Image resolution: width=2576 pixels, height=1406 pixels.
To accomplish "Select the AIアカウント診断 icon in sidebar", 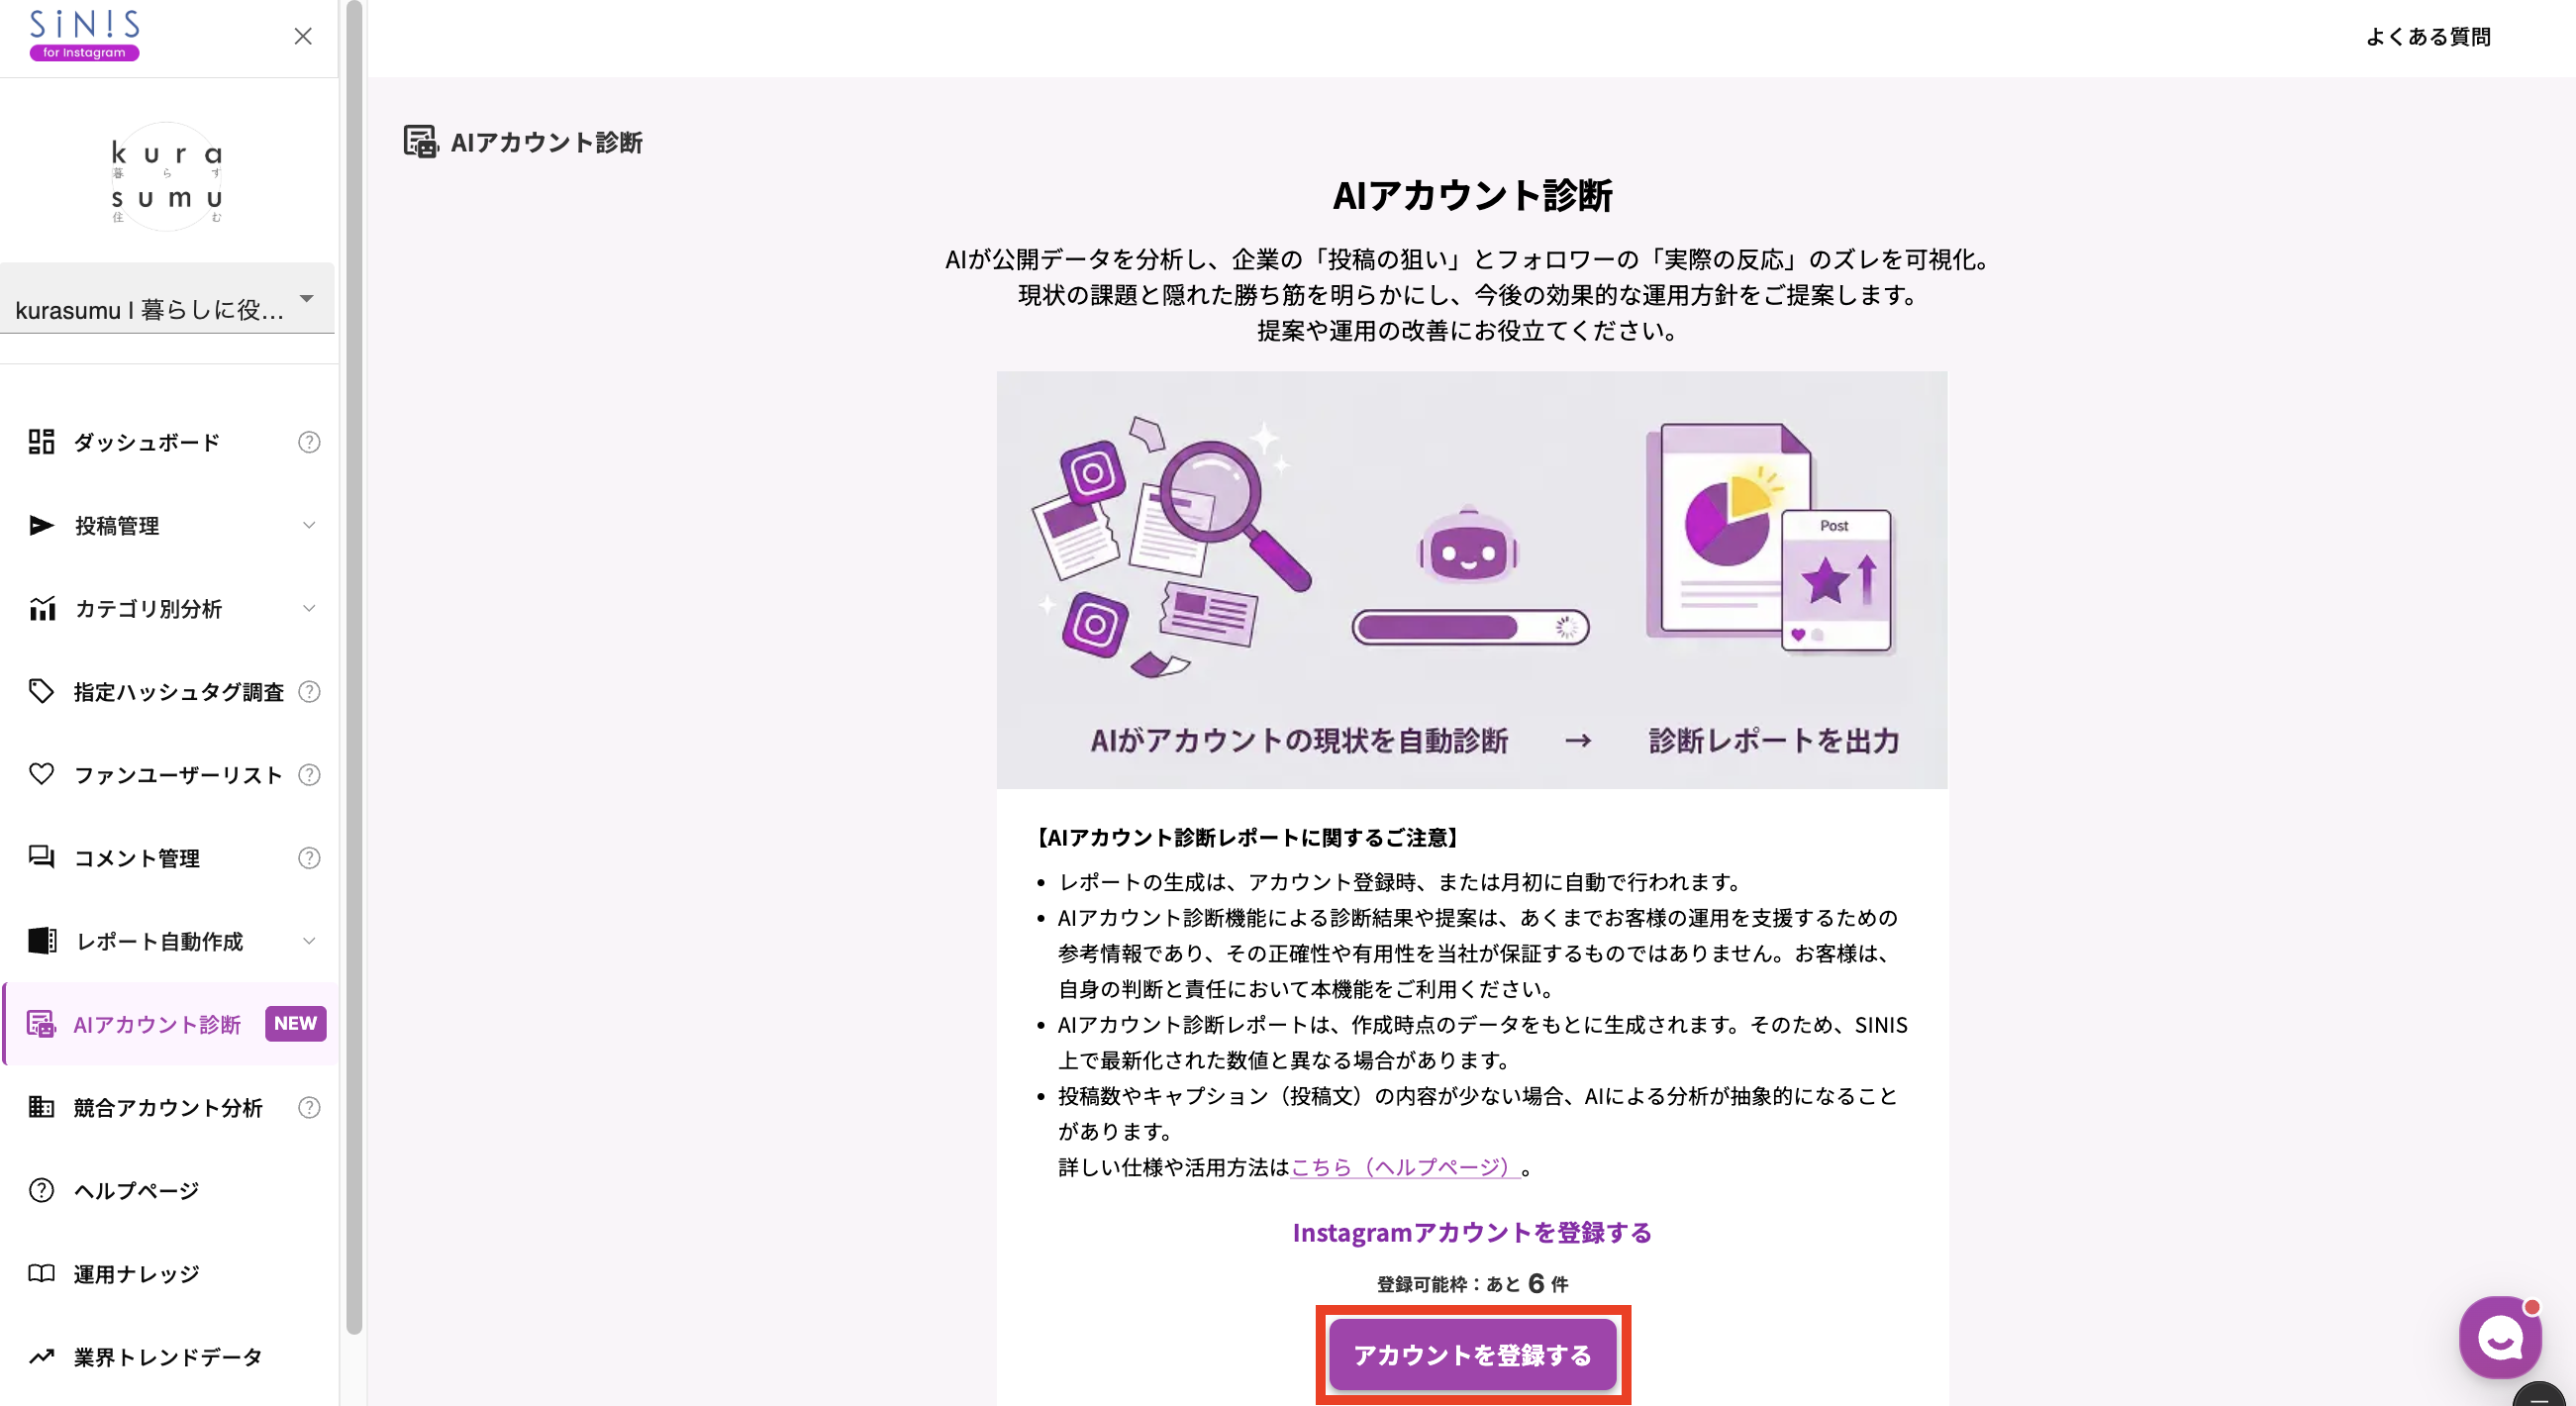I will (41, 1024).
